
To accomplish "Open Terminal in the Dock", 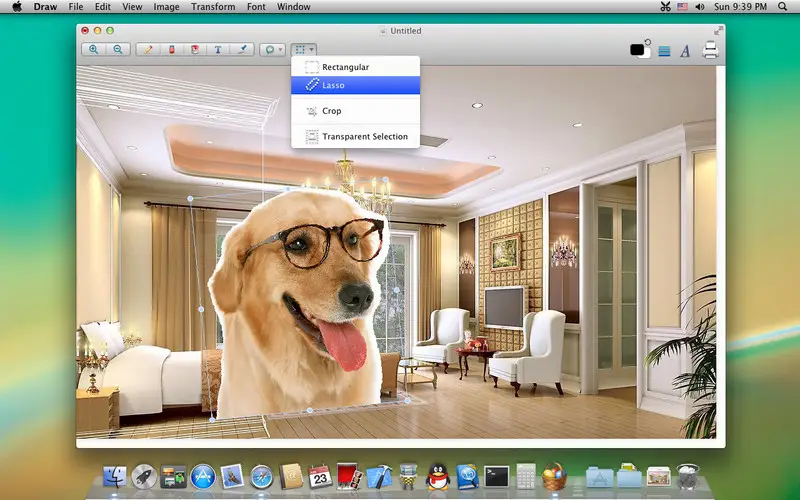I will coord(496,477).
